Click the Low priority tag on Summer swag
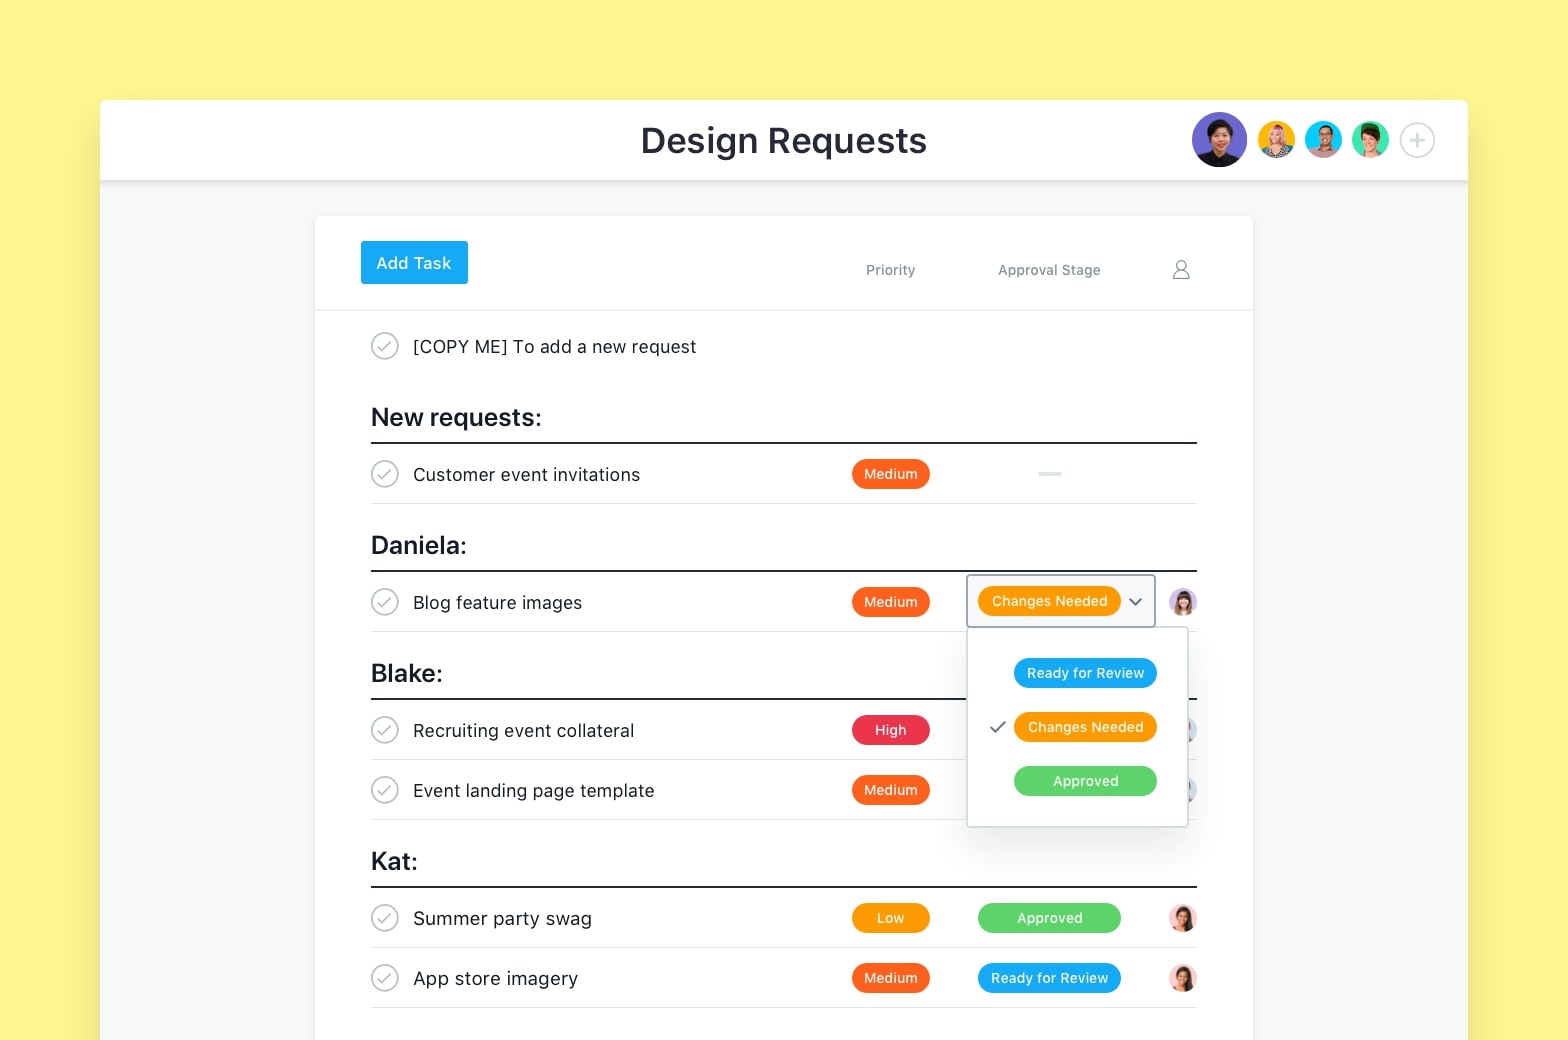The height and width of the screenshot is (1040, 1568). coord(890,918)
